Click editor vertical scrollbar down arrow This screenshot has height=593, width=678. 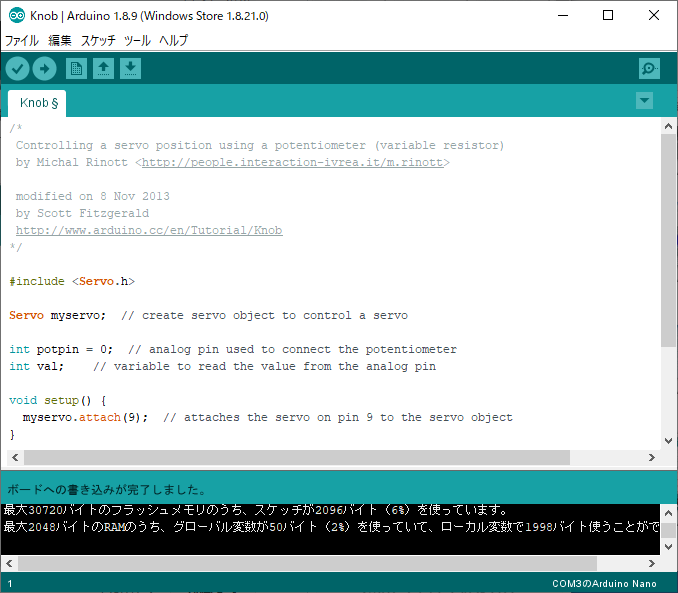668,441
